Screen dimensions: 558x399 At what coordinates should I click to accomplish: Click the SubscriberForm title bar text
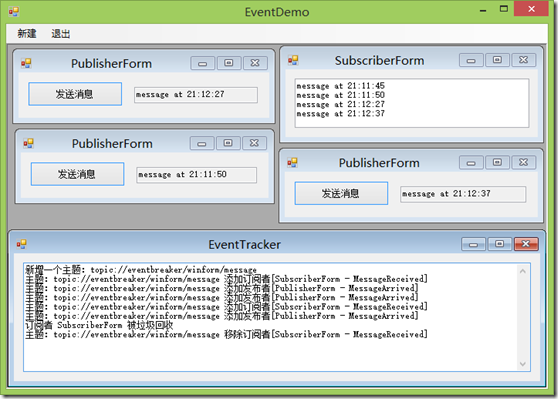(x=379, y=61)
